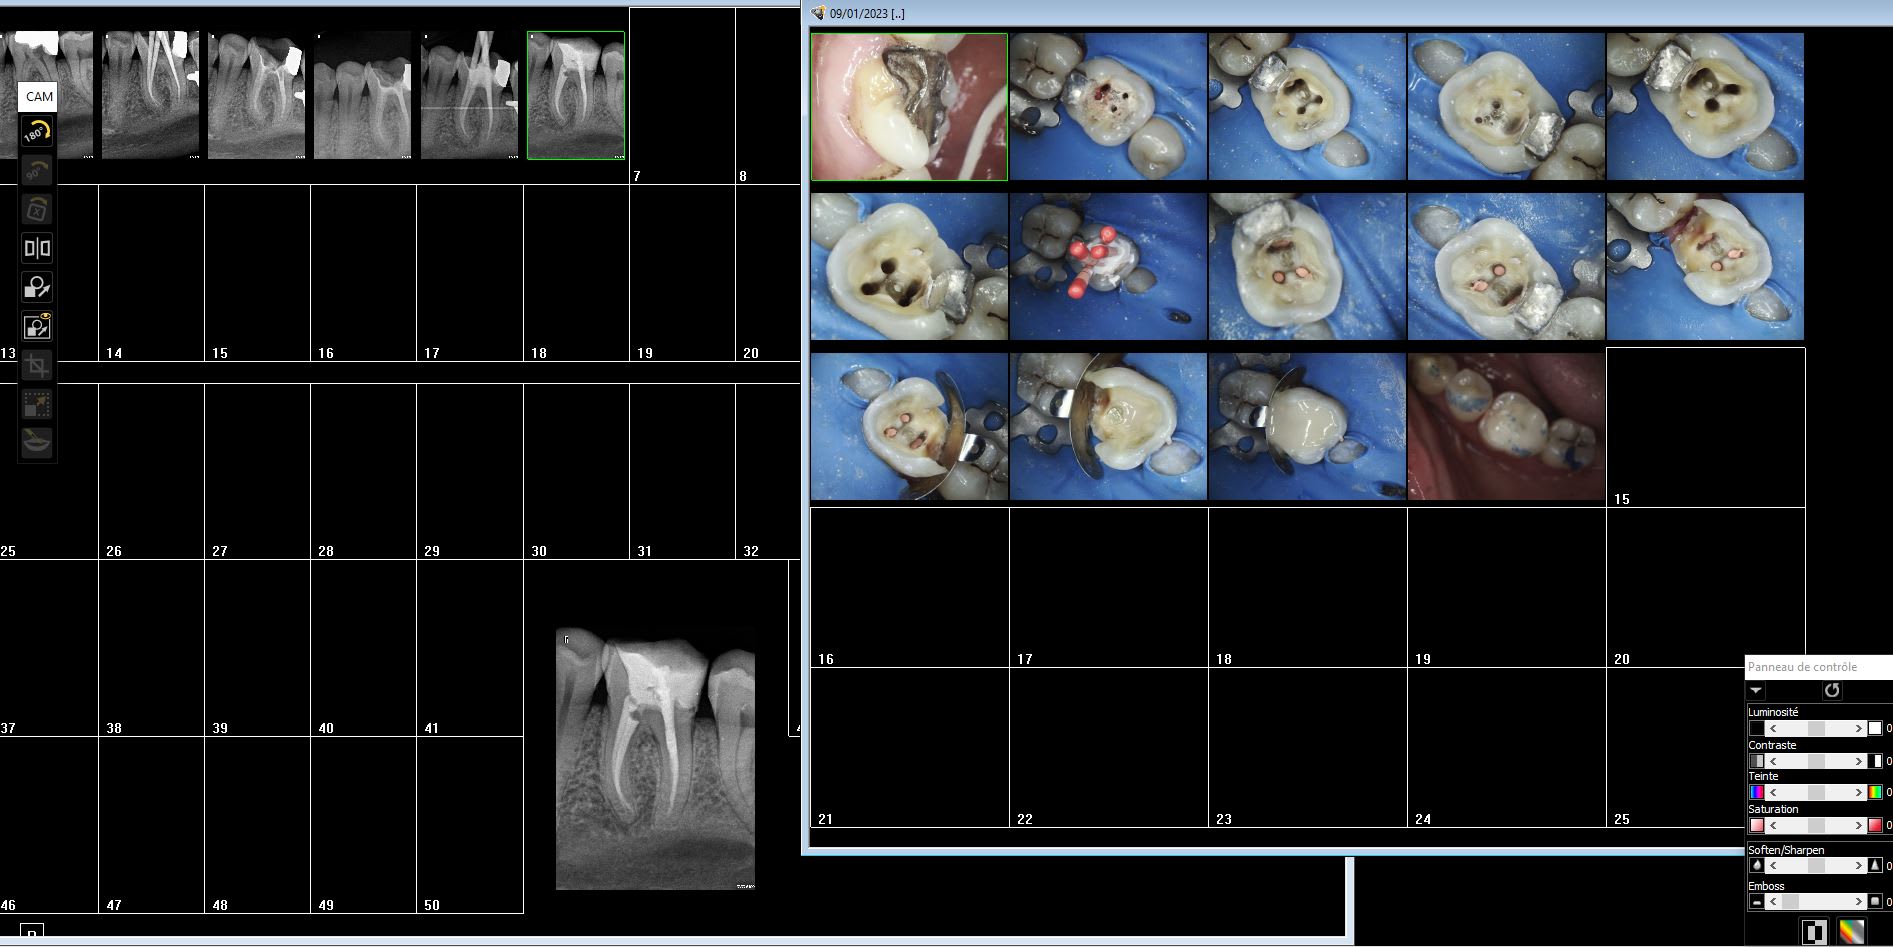
Task: Click the Saturation slider thumb
Action: [x=1816, y=826]
